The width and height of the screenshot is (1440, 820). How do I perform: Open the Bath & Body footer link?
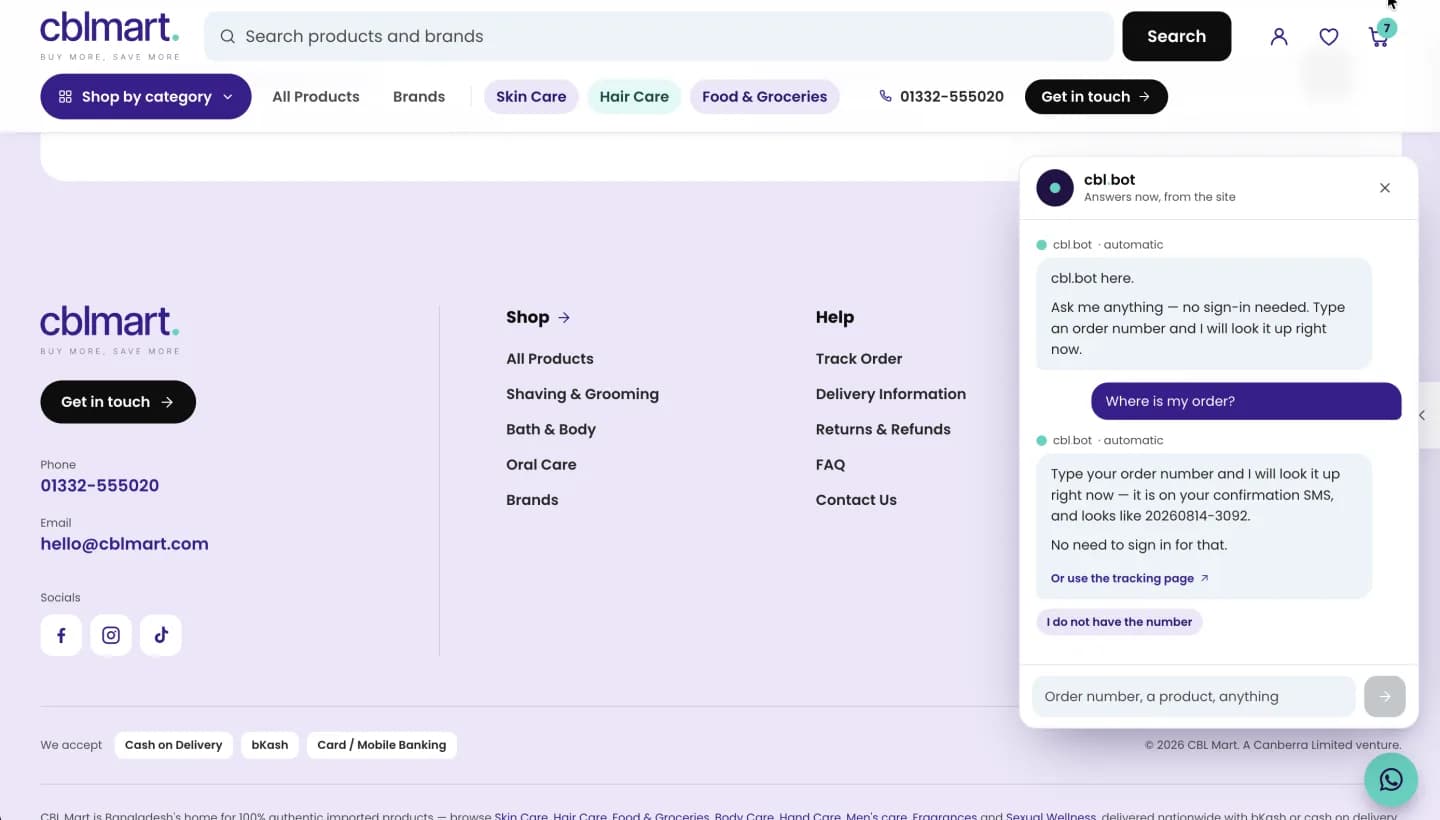click(551, 429)
